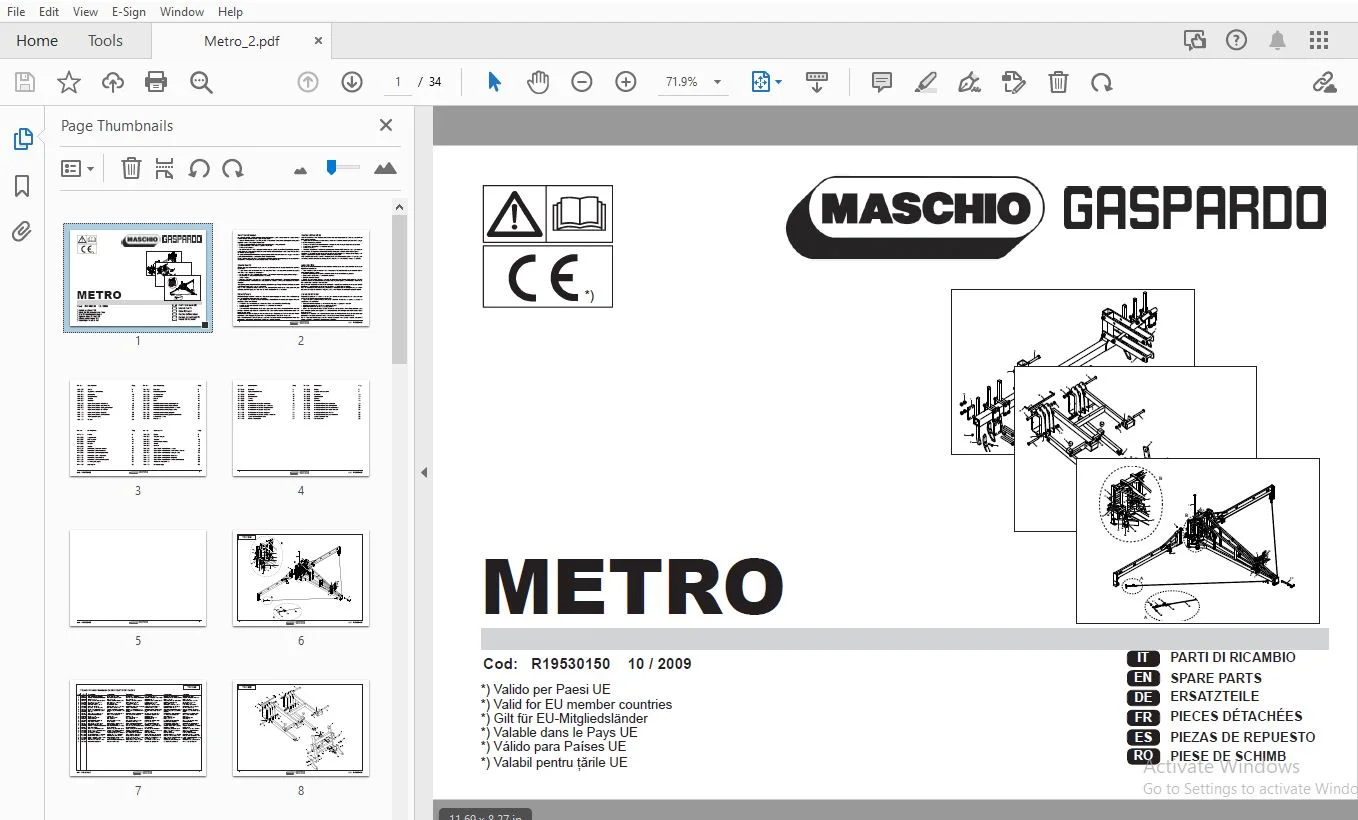The height and width of the screenshot is (820, 1358).
Task: Open the File menu
Action: (16, 11)
